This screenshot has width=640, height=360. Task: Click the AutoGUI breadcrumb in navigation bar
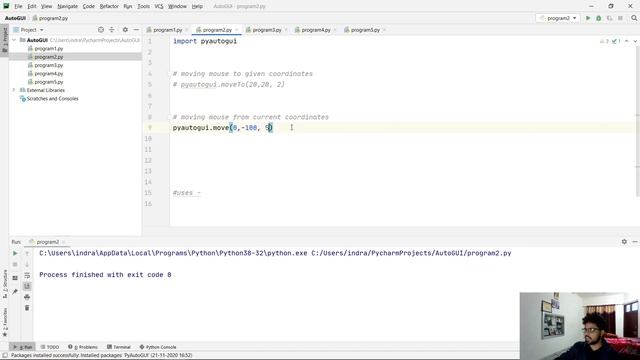[x=15, y=18]
